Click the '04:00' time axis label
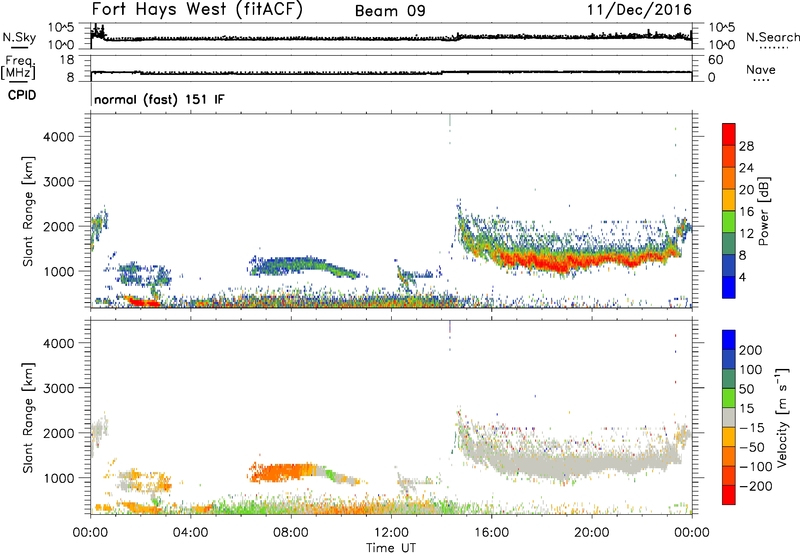 190,533
